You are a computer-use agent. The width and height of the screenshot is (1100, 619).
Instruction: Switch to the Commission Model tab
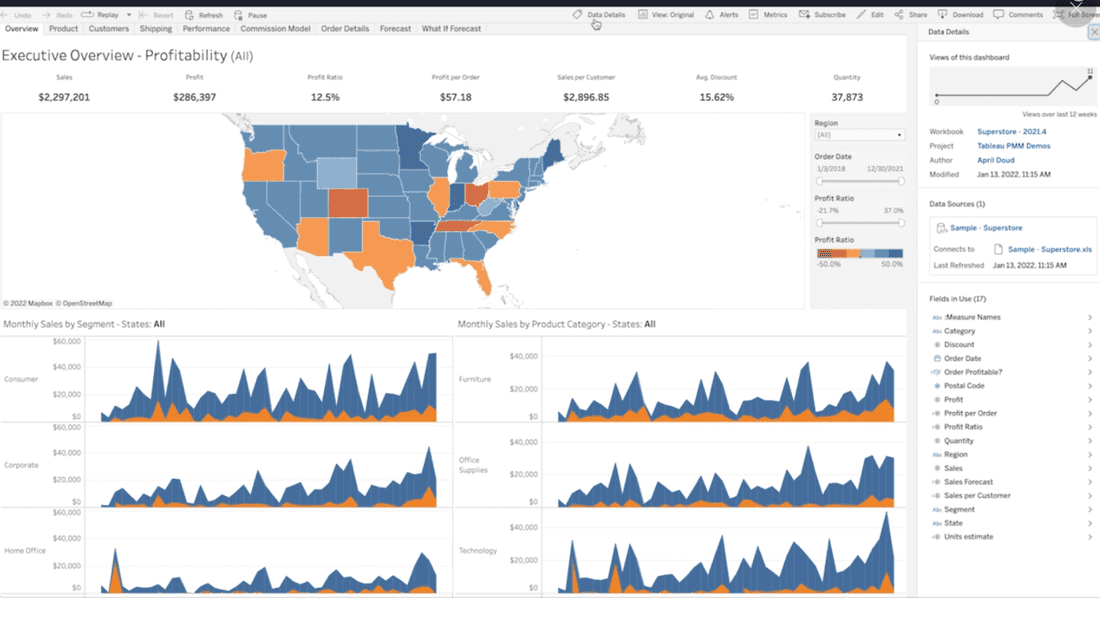(x=275, y=29)
